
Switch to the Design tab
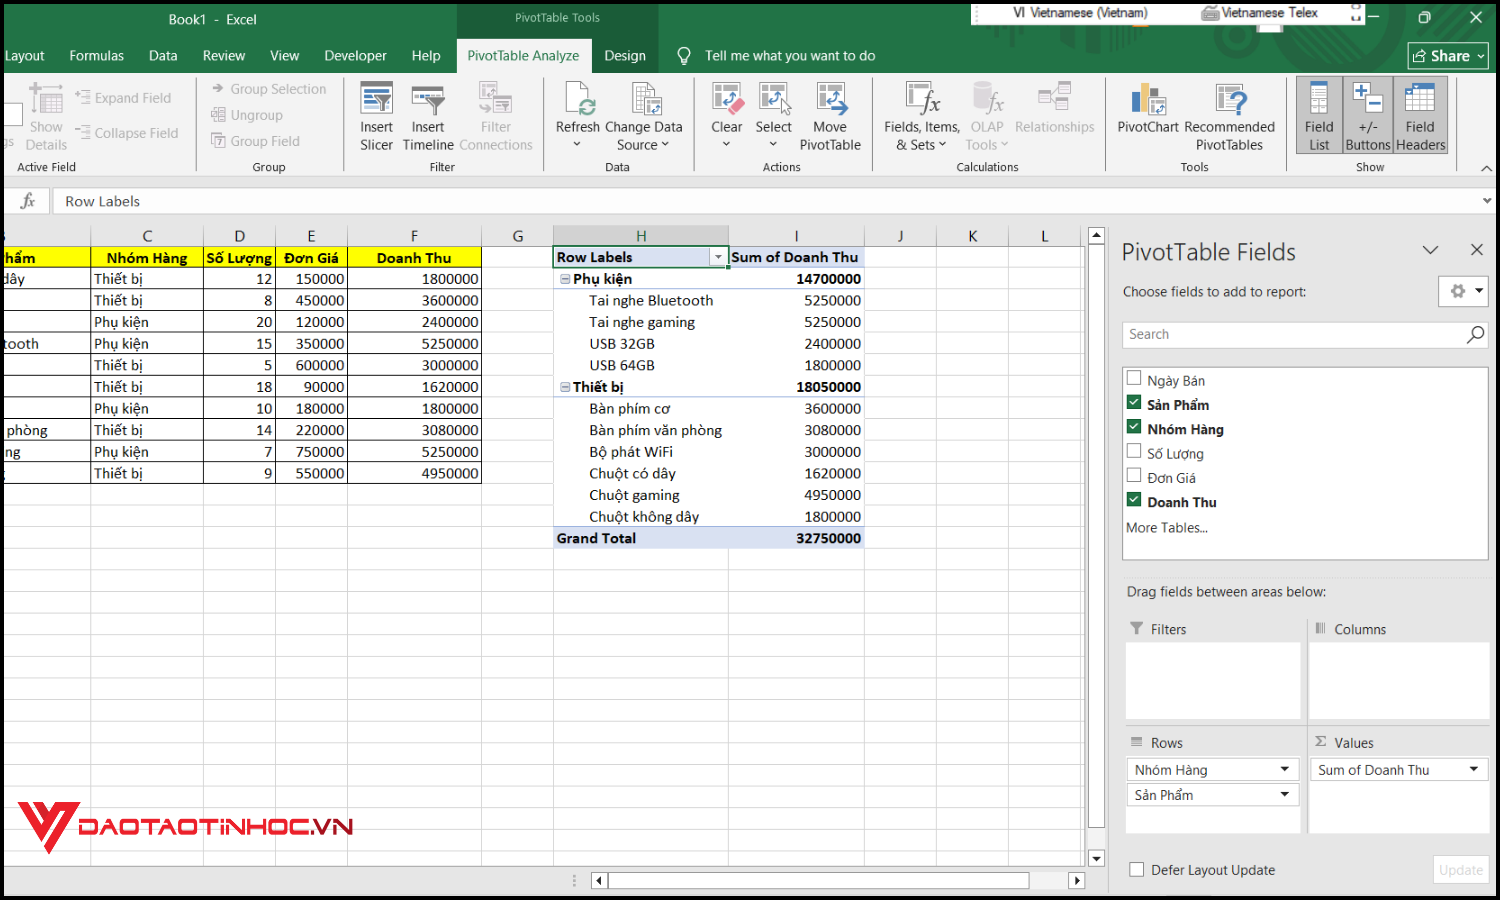[x=625, y=55]
